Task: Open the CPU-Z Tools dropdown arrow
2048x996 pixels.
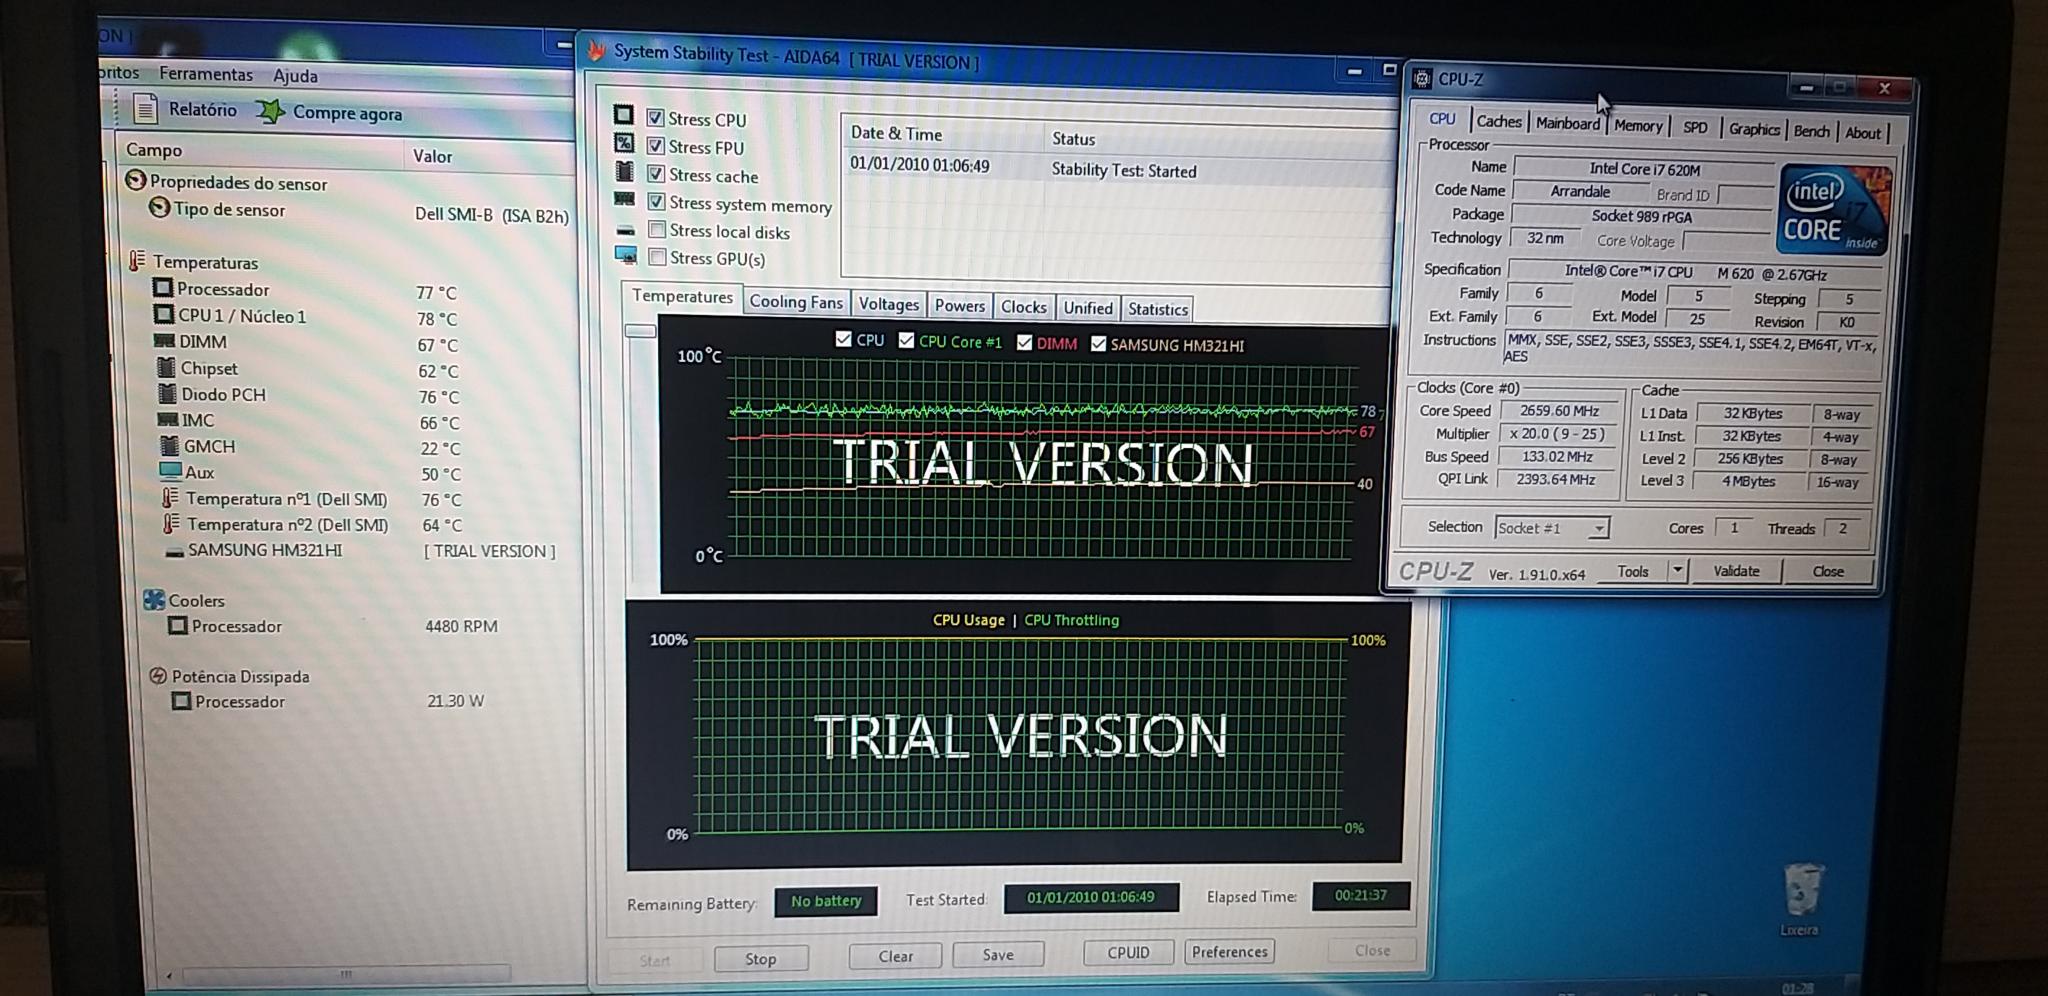Action: click(1677, 571)
